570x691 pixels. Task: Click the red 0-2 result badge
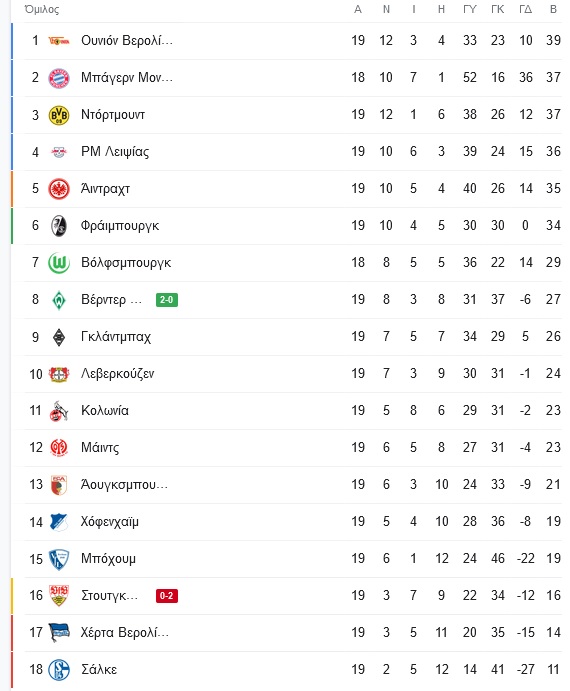(167, 596)
